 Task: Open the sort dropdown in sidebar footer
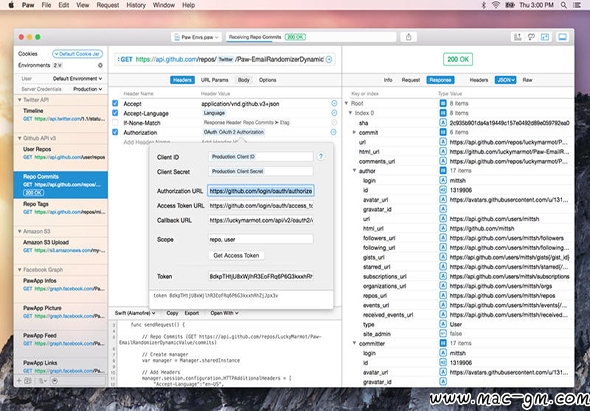point(43,381)
